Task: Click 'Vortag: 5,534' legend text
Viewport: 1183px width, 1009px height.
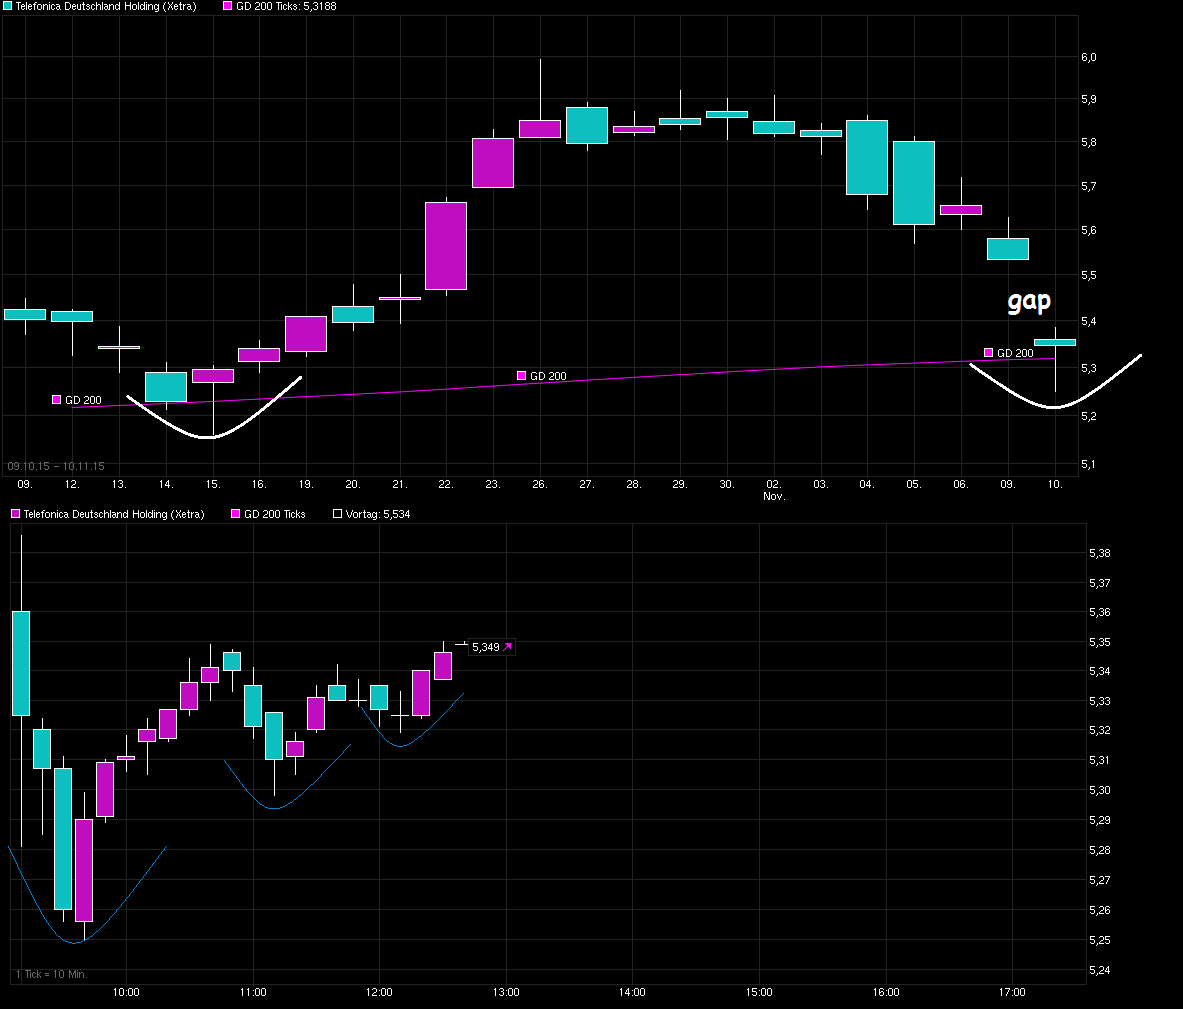Action: point(378,514)
